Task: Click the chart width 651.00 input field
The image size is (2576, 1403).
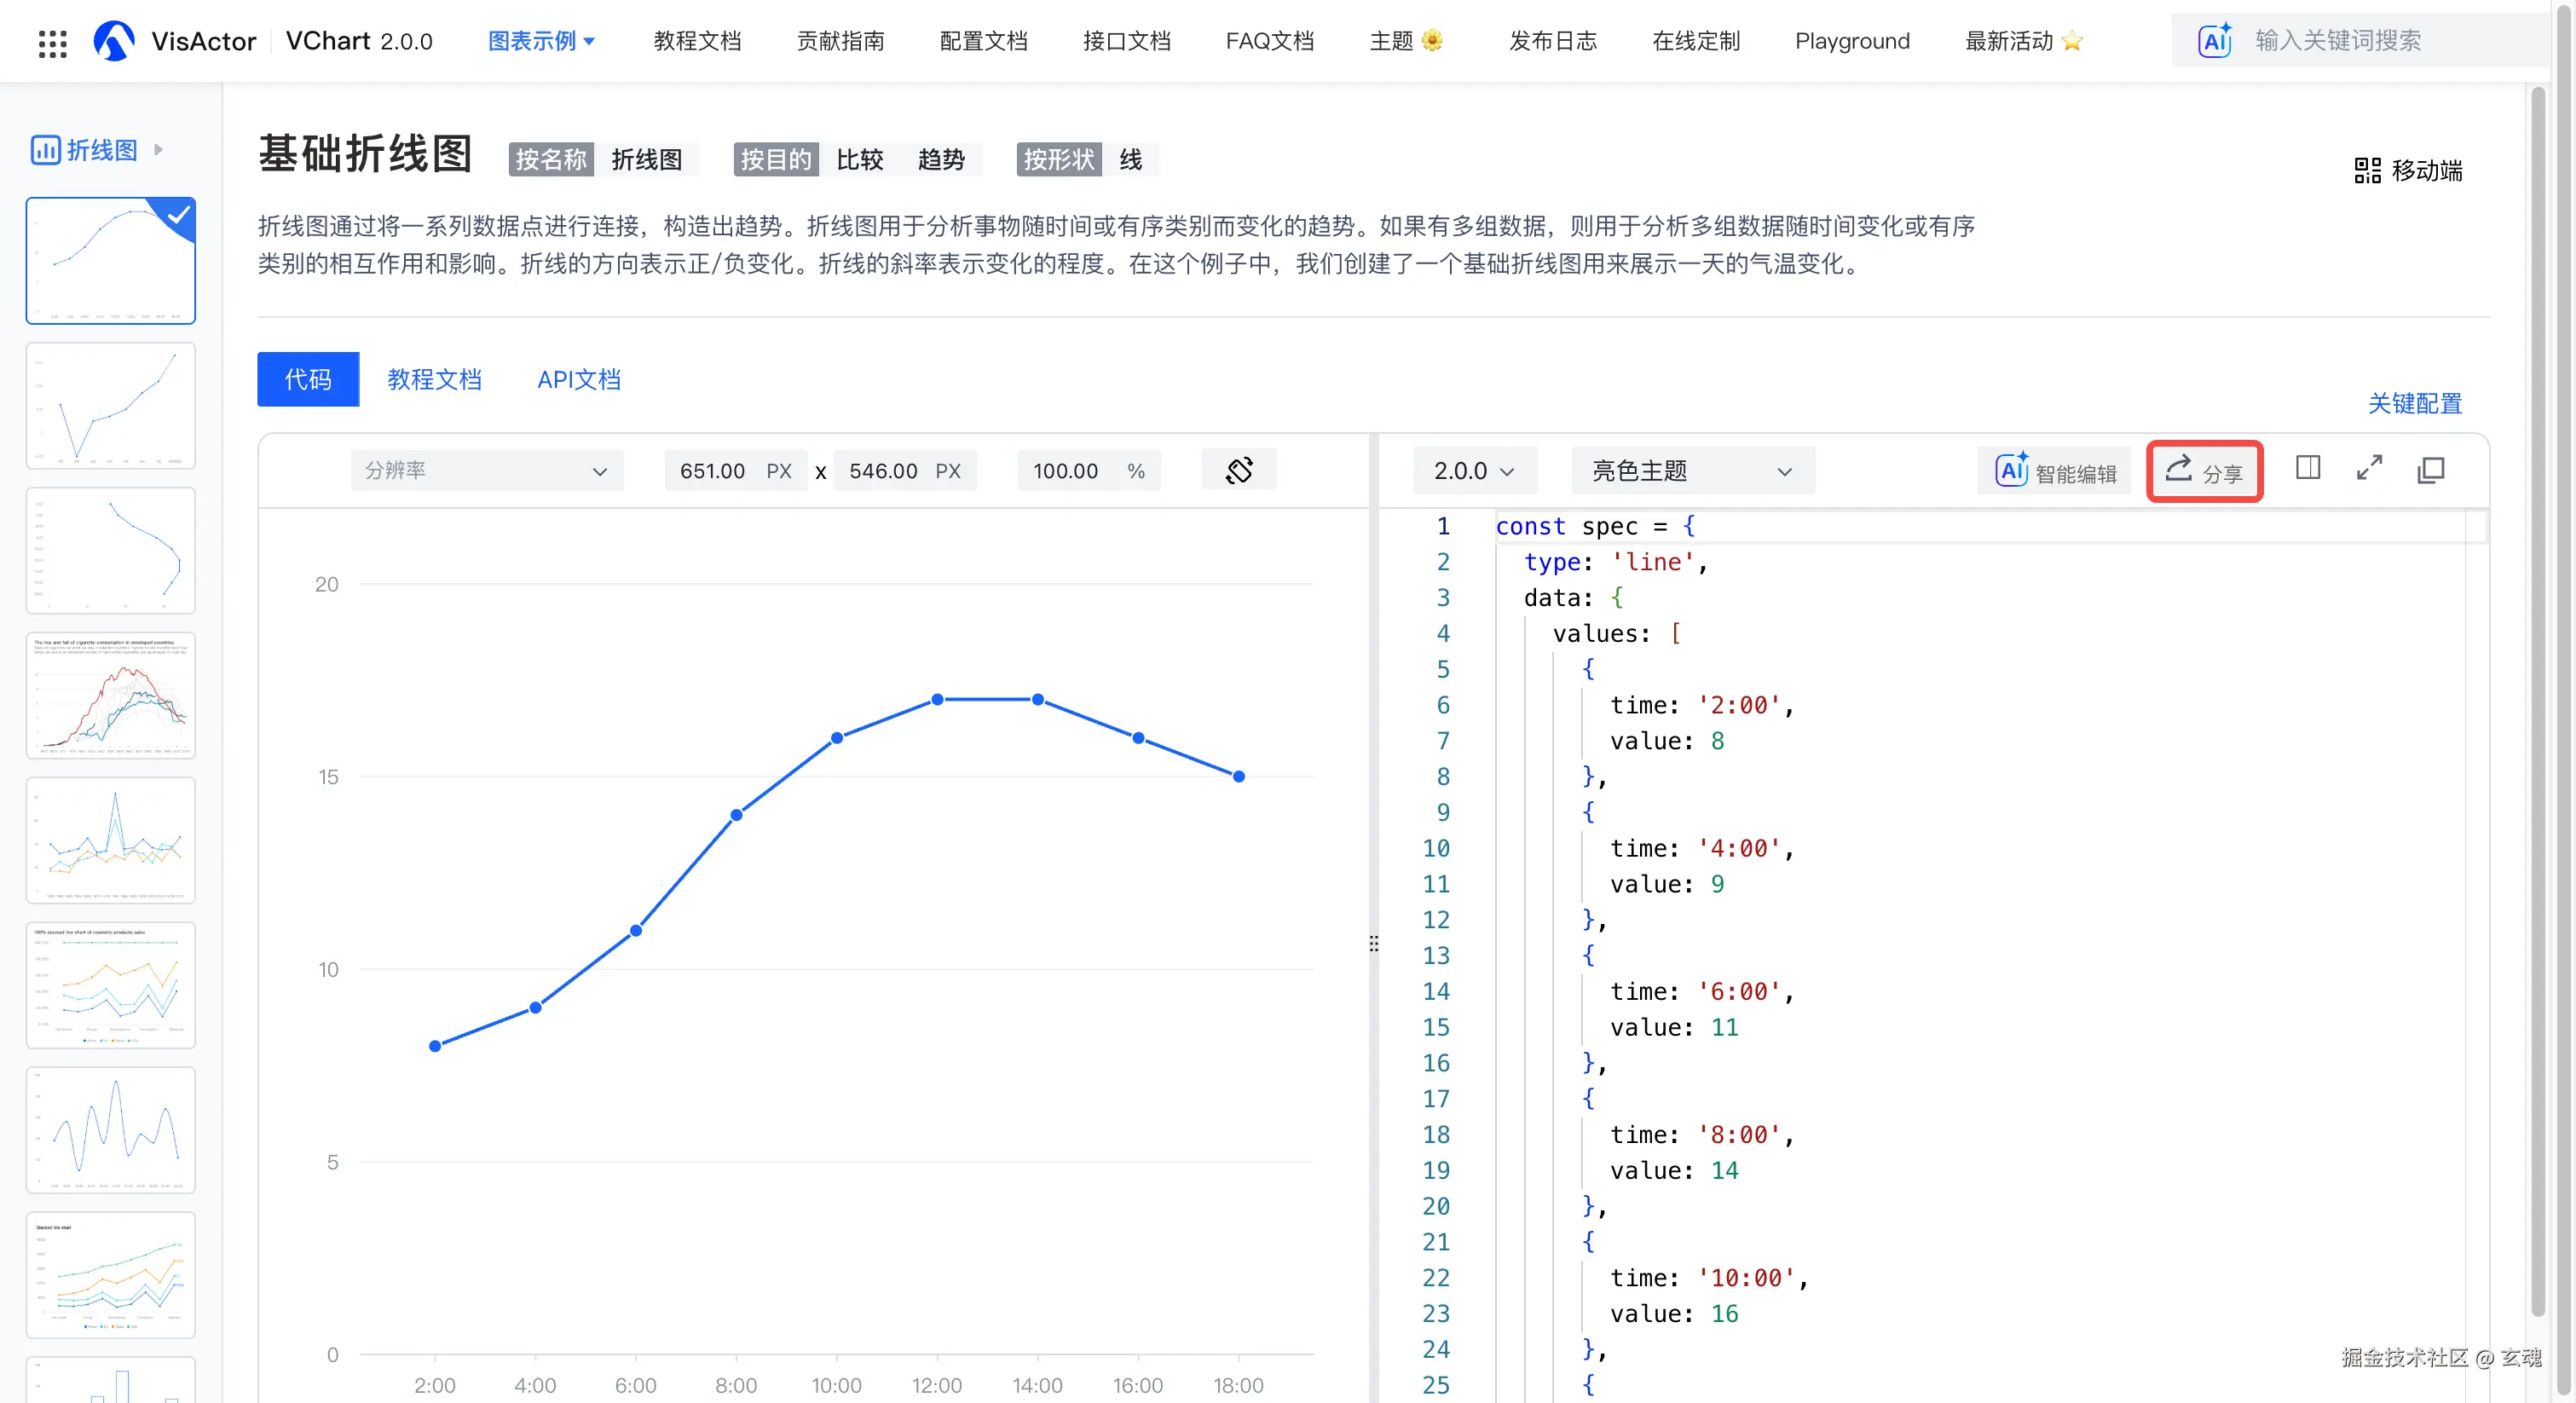Action: [x=713, y=471]
